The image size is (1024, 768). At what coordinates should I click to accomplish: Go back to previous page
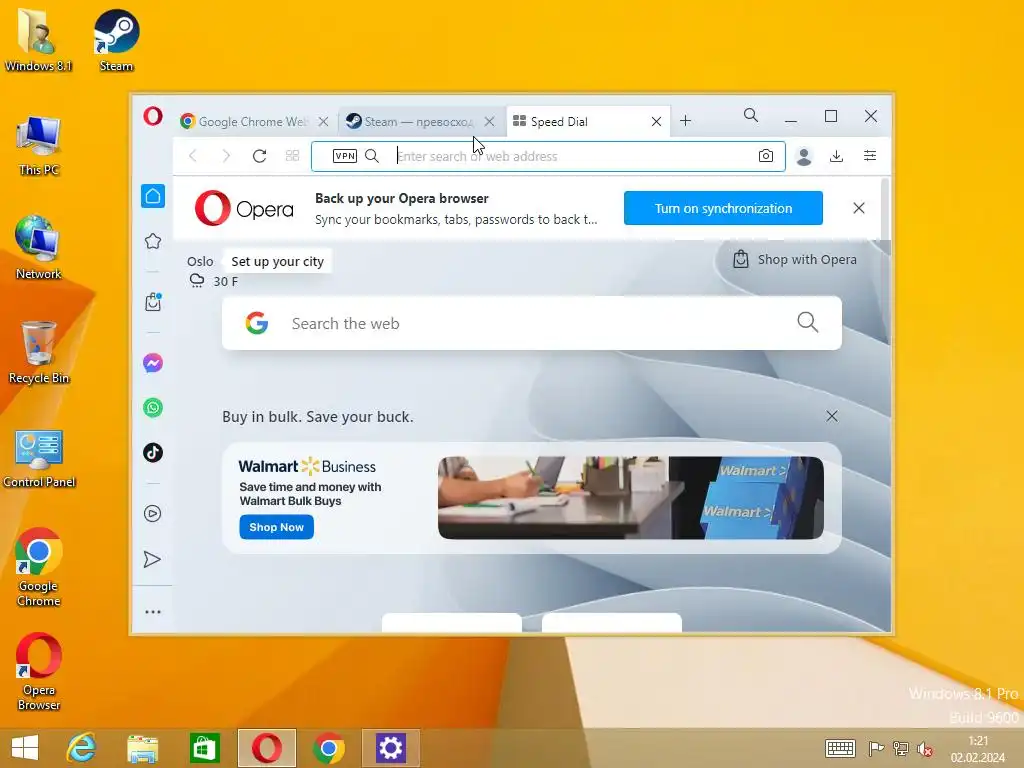click(x=193, y=156)
